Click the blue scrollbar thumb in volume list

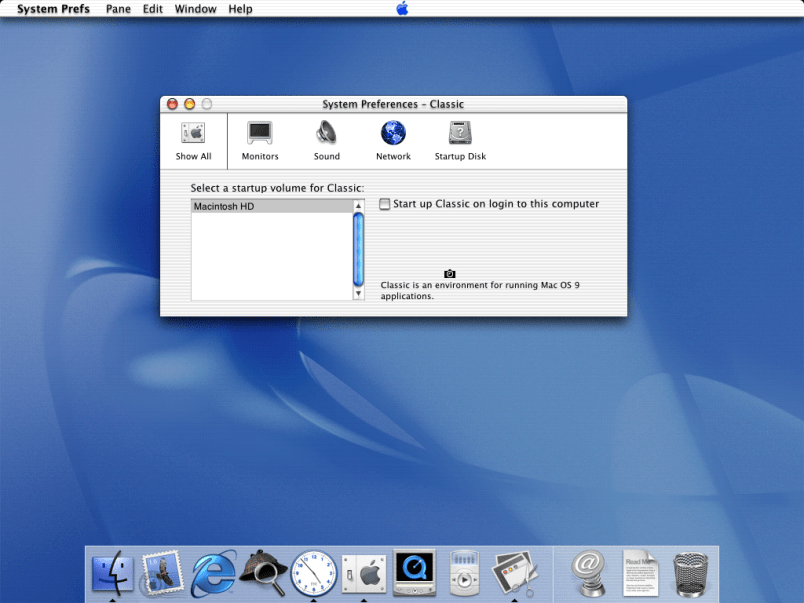[359, 249]
